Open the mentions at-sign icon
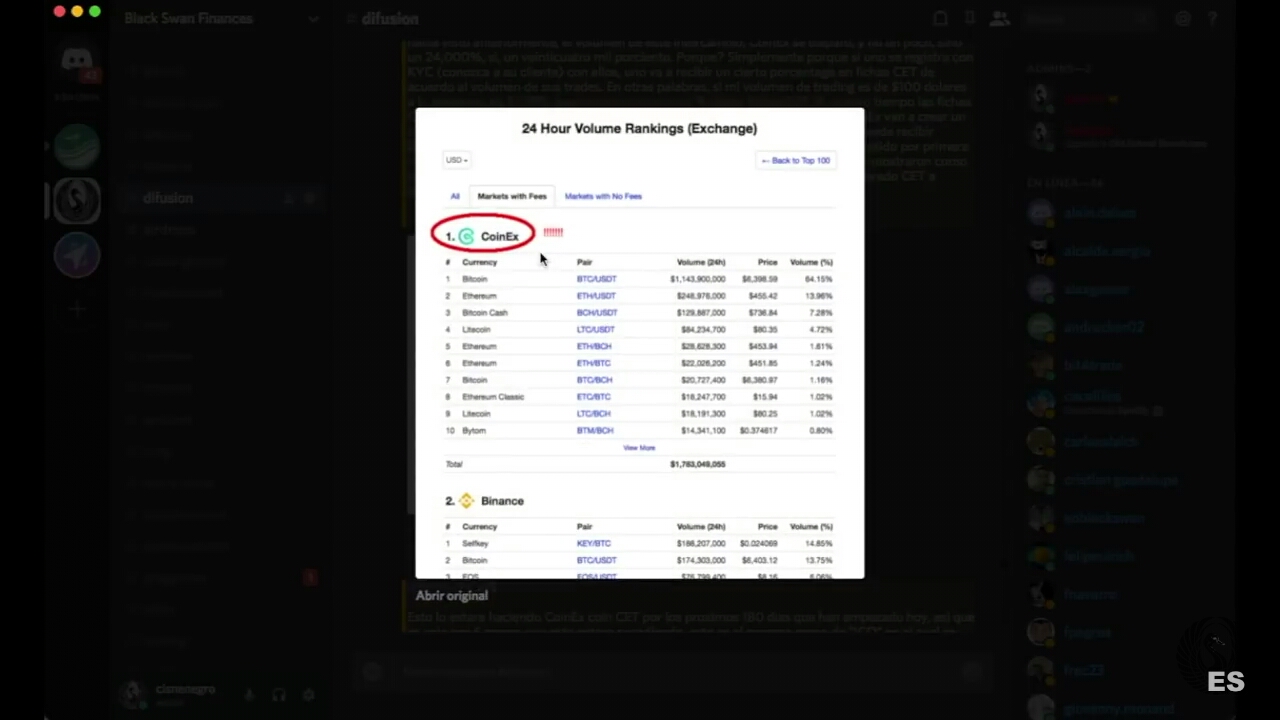Screen dimensions: 1280x720 [x=1183, y=18]
